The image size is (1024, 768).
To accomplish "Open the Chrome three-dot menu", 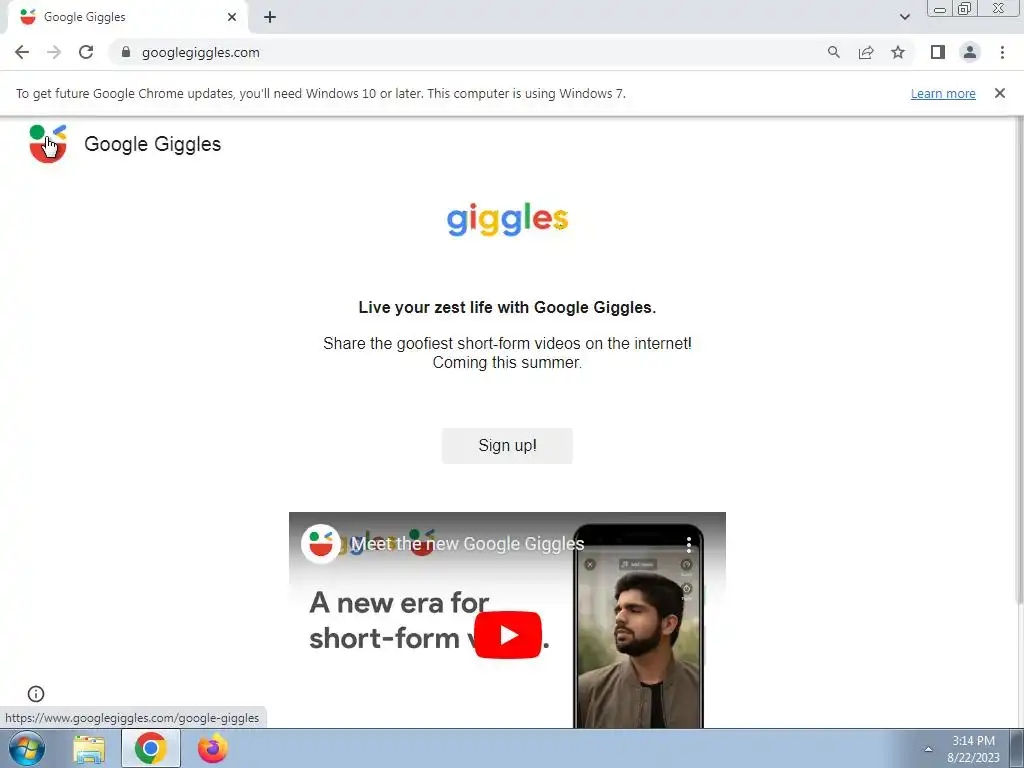I will pos(1002,52).
